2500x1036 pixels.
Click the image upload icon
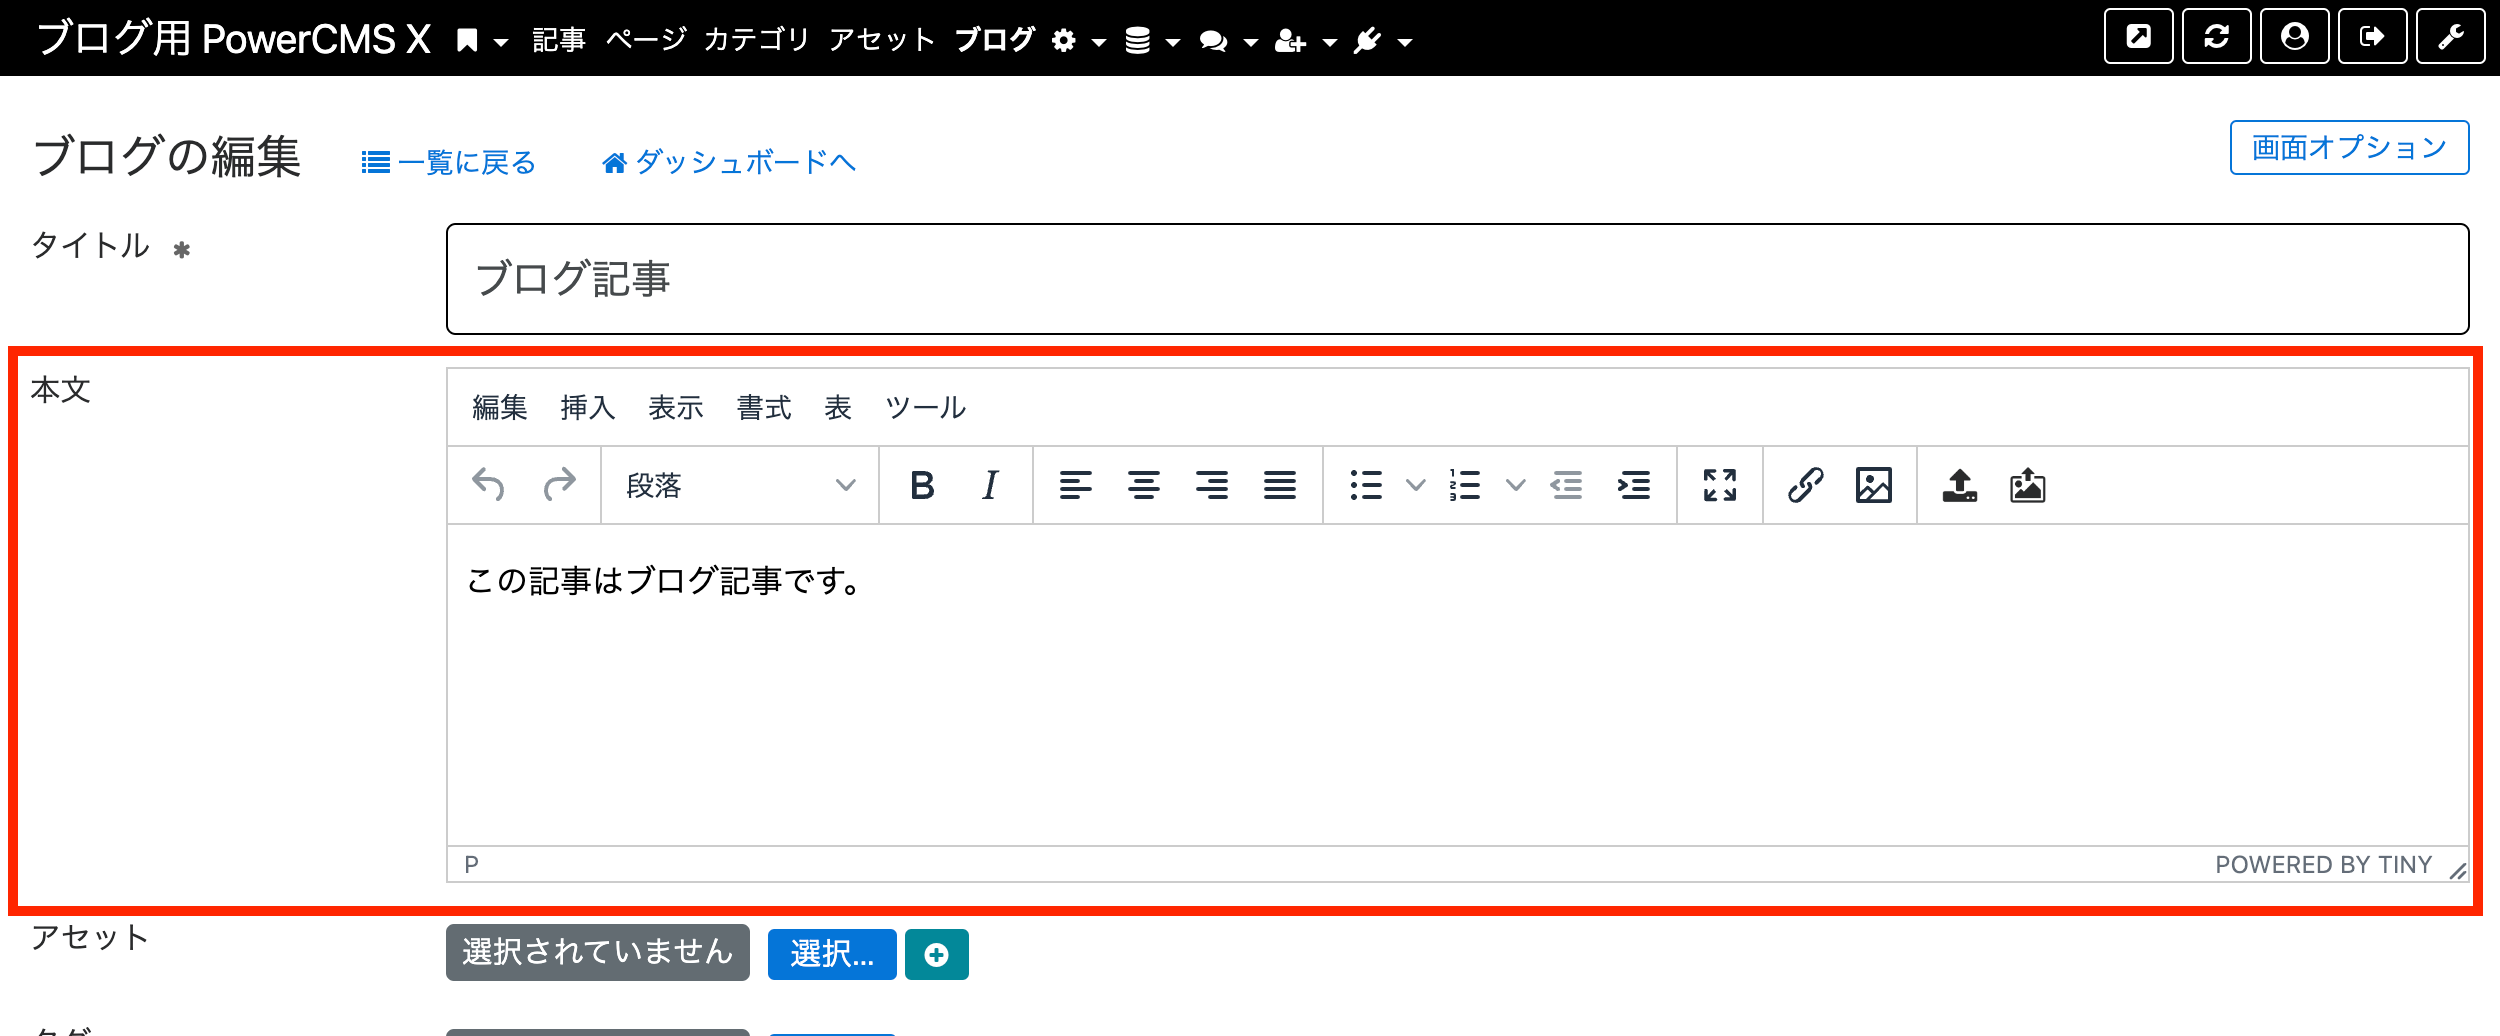[x=2028, y=485]
